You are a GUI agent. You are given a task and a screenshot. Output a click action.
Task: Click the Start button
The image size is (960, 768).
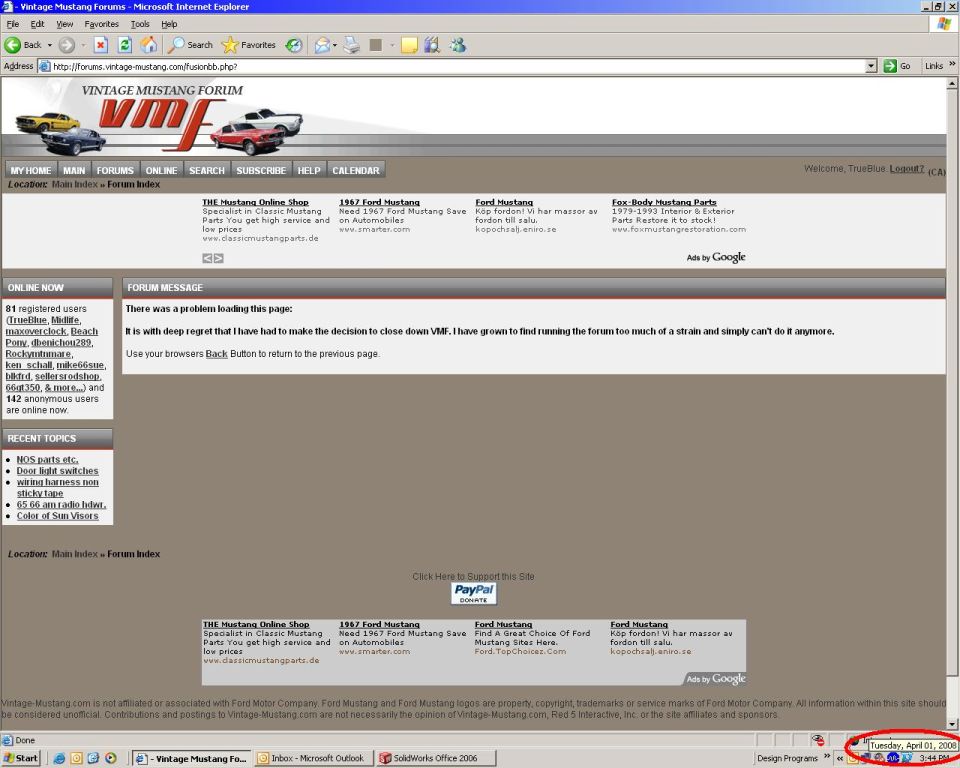[x=21, y=758]
